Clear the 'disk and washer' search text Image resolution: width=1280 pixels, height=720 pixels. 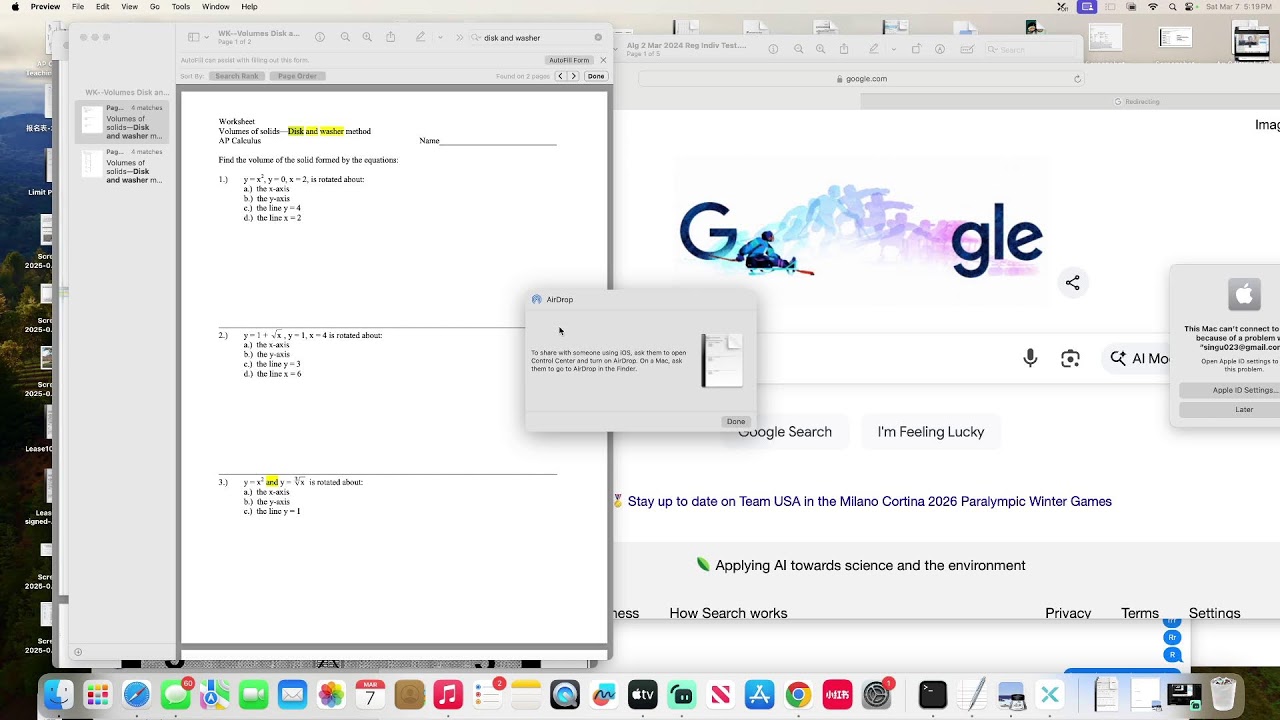(598, 38)
